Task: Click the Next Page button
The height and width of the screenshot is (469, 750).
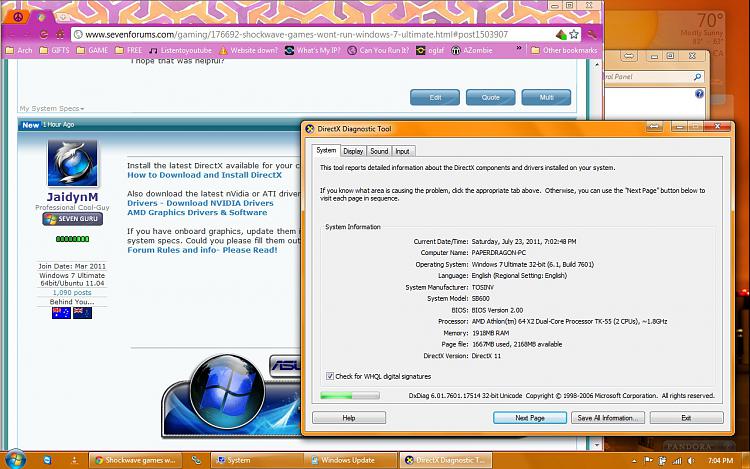Action: pyautogui.click(x=530, y=418)
